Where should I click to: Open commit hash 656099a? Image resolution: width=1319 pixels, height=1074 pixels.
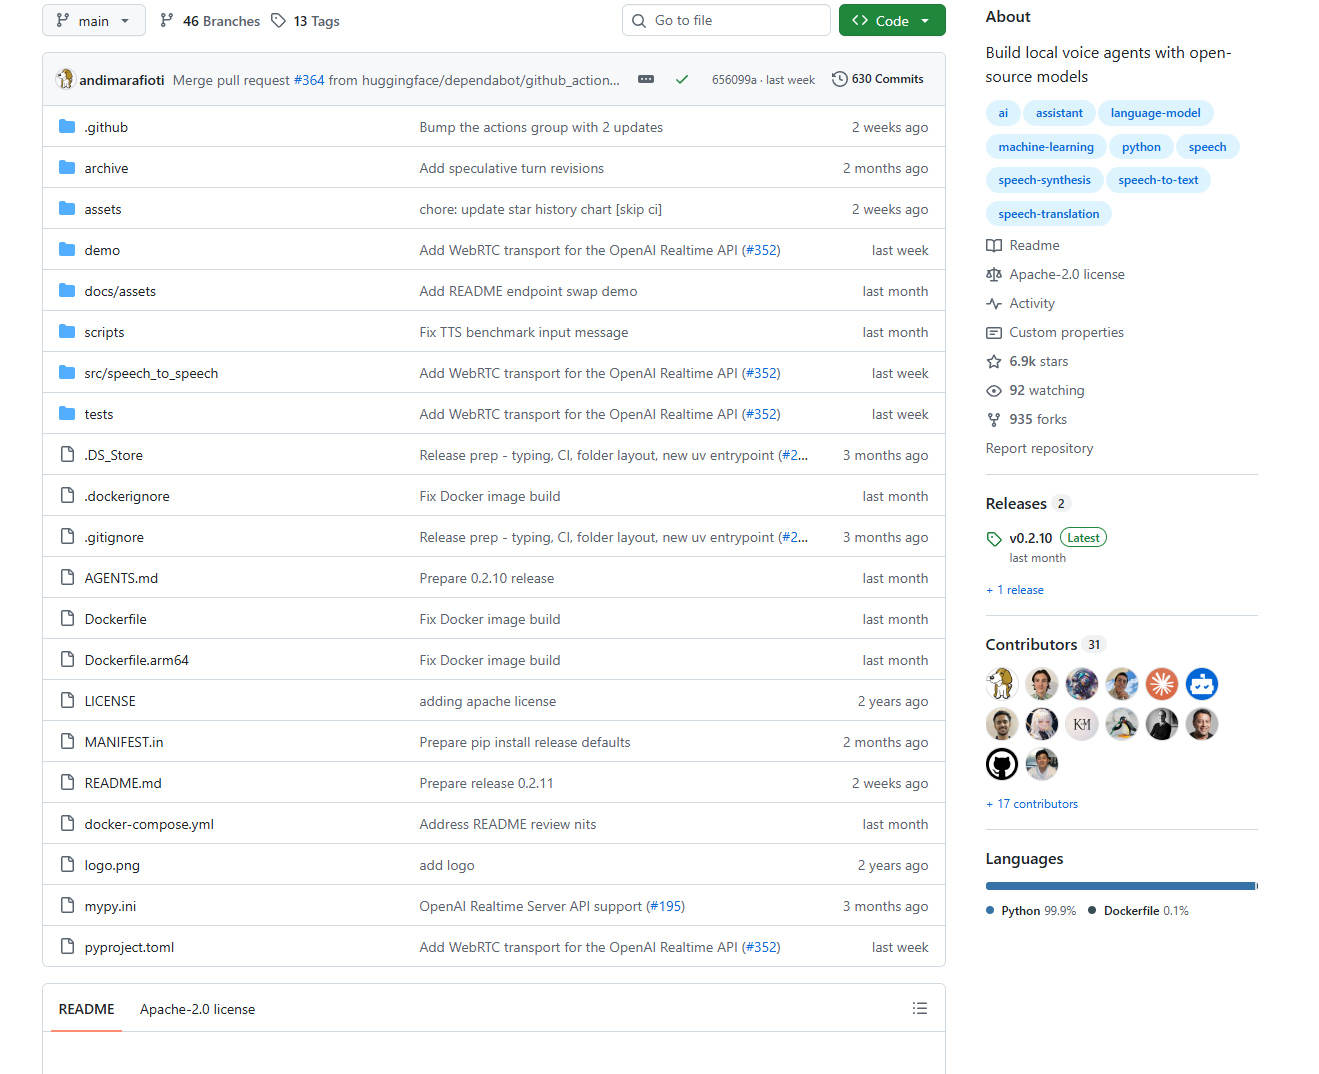pos(734,80)
